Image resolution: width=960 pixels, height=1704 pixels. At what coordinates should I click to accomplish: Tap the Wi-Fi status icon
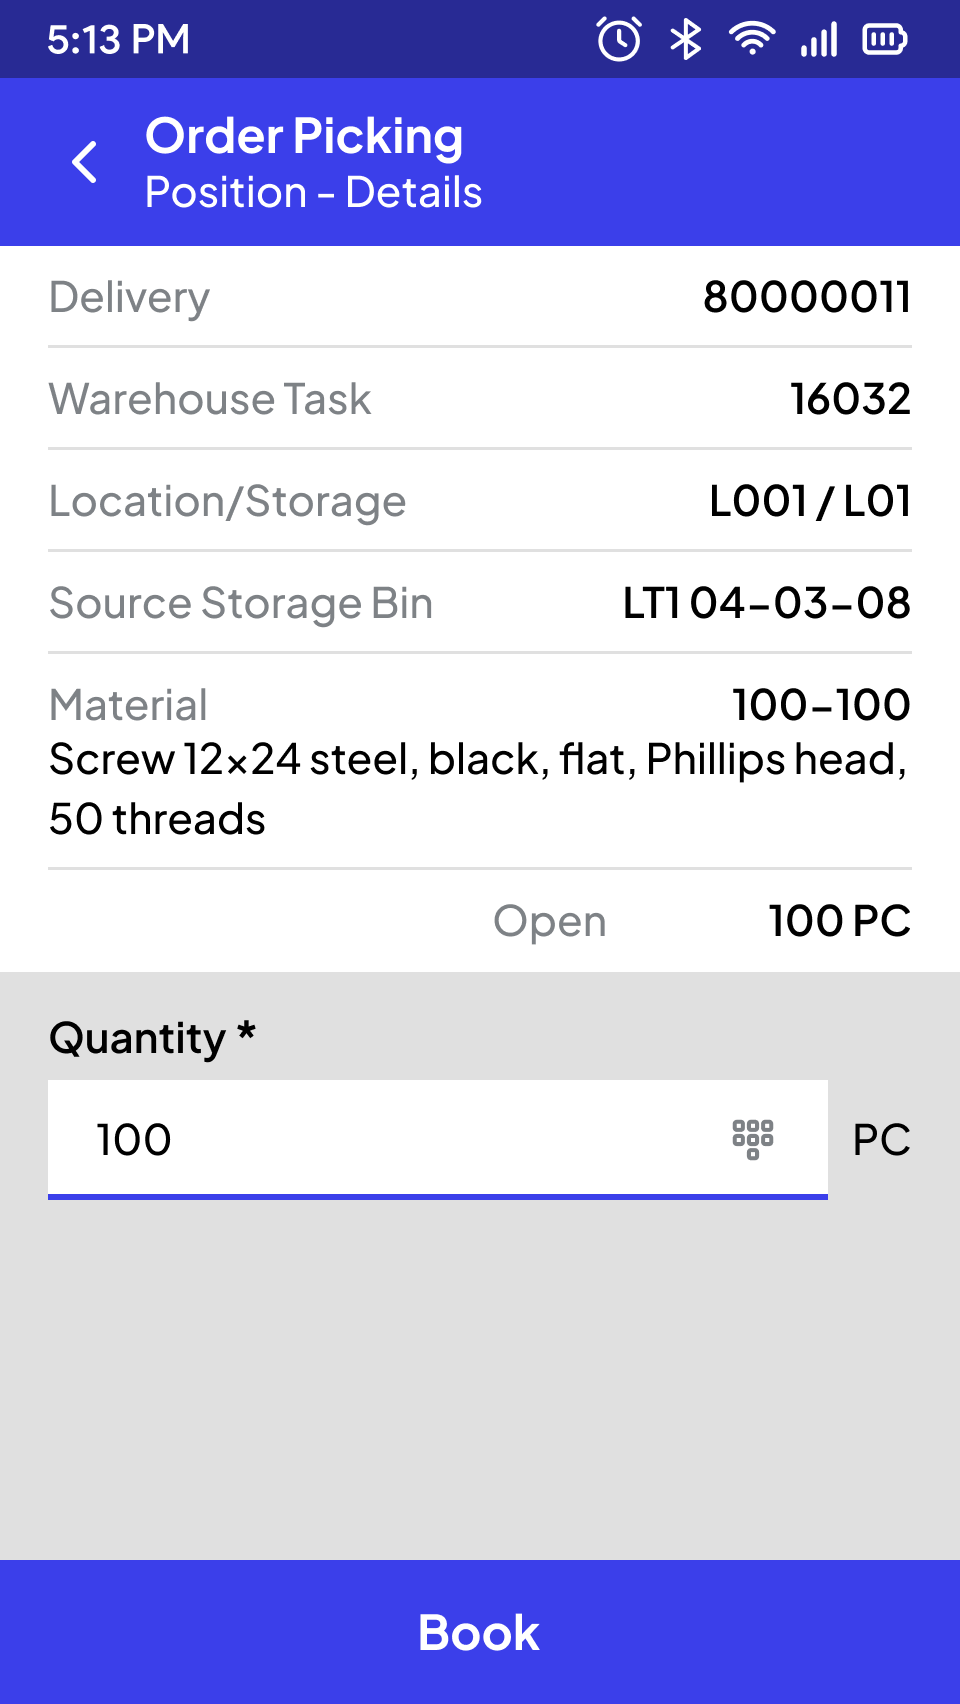tap(751, 39)
